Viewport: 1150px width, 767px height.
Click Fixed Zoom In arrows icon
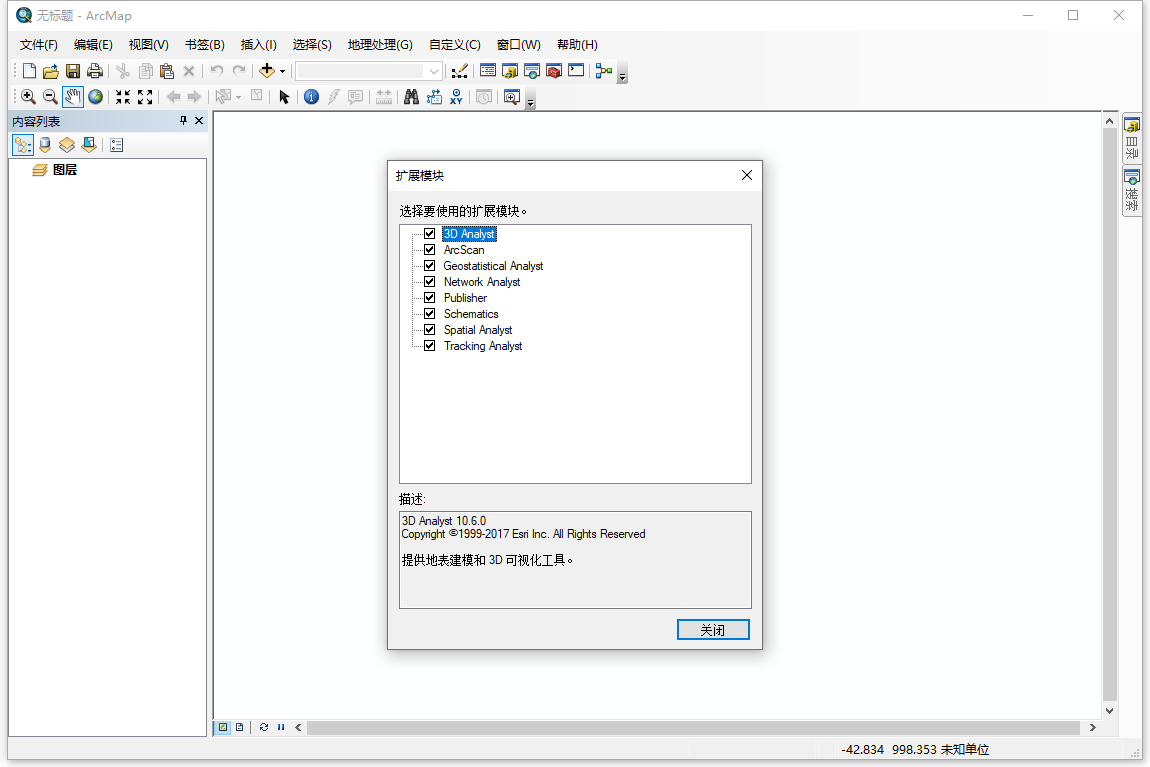tap(122, 97)
